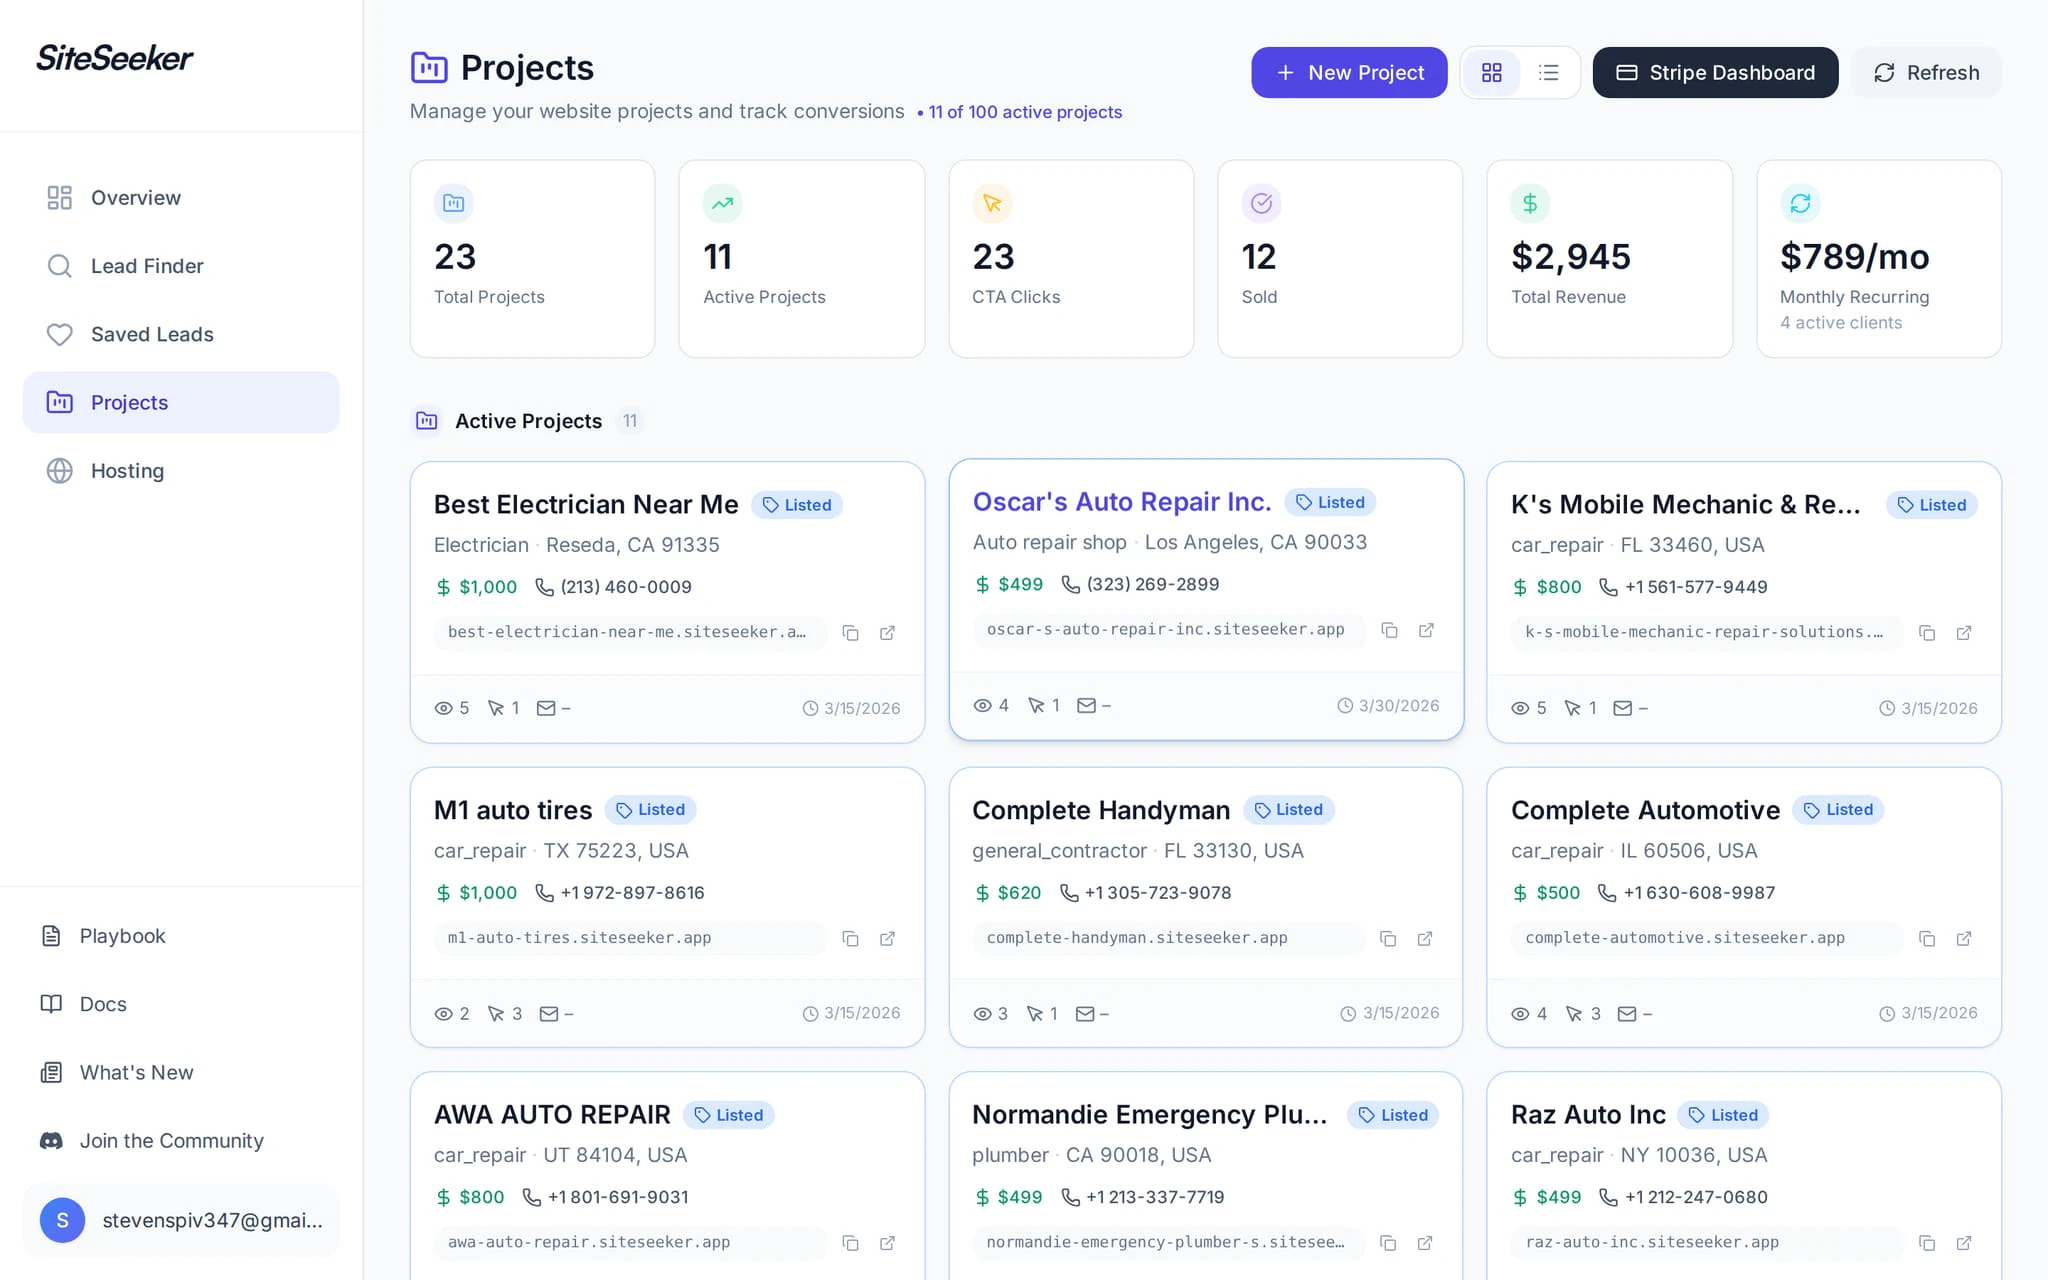Open Oscar's Auto Repair Inc. project
The image size is (2048, 1280).
point(1121,502)
